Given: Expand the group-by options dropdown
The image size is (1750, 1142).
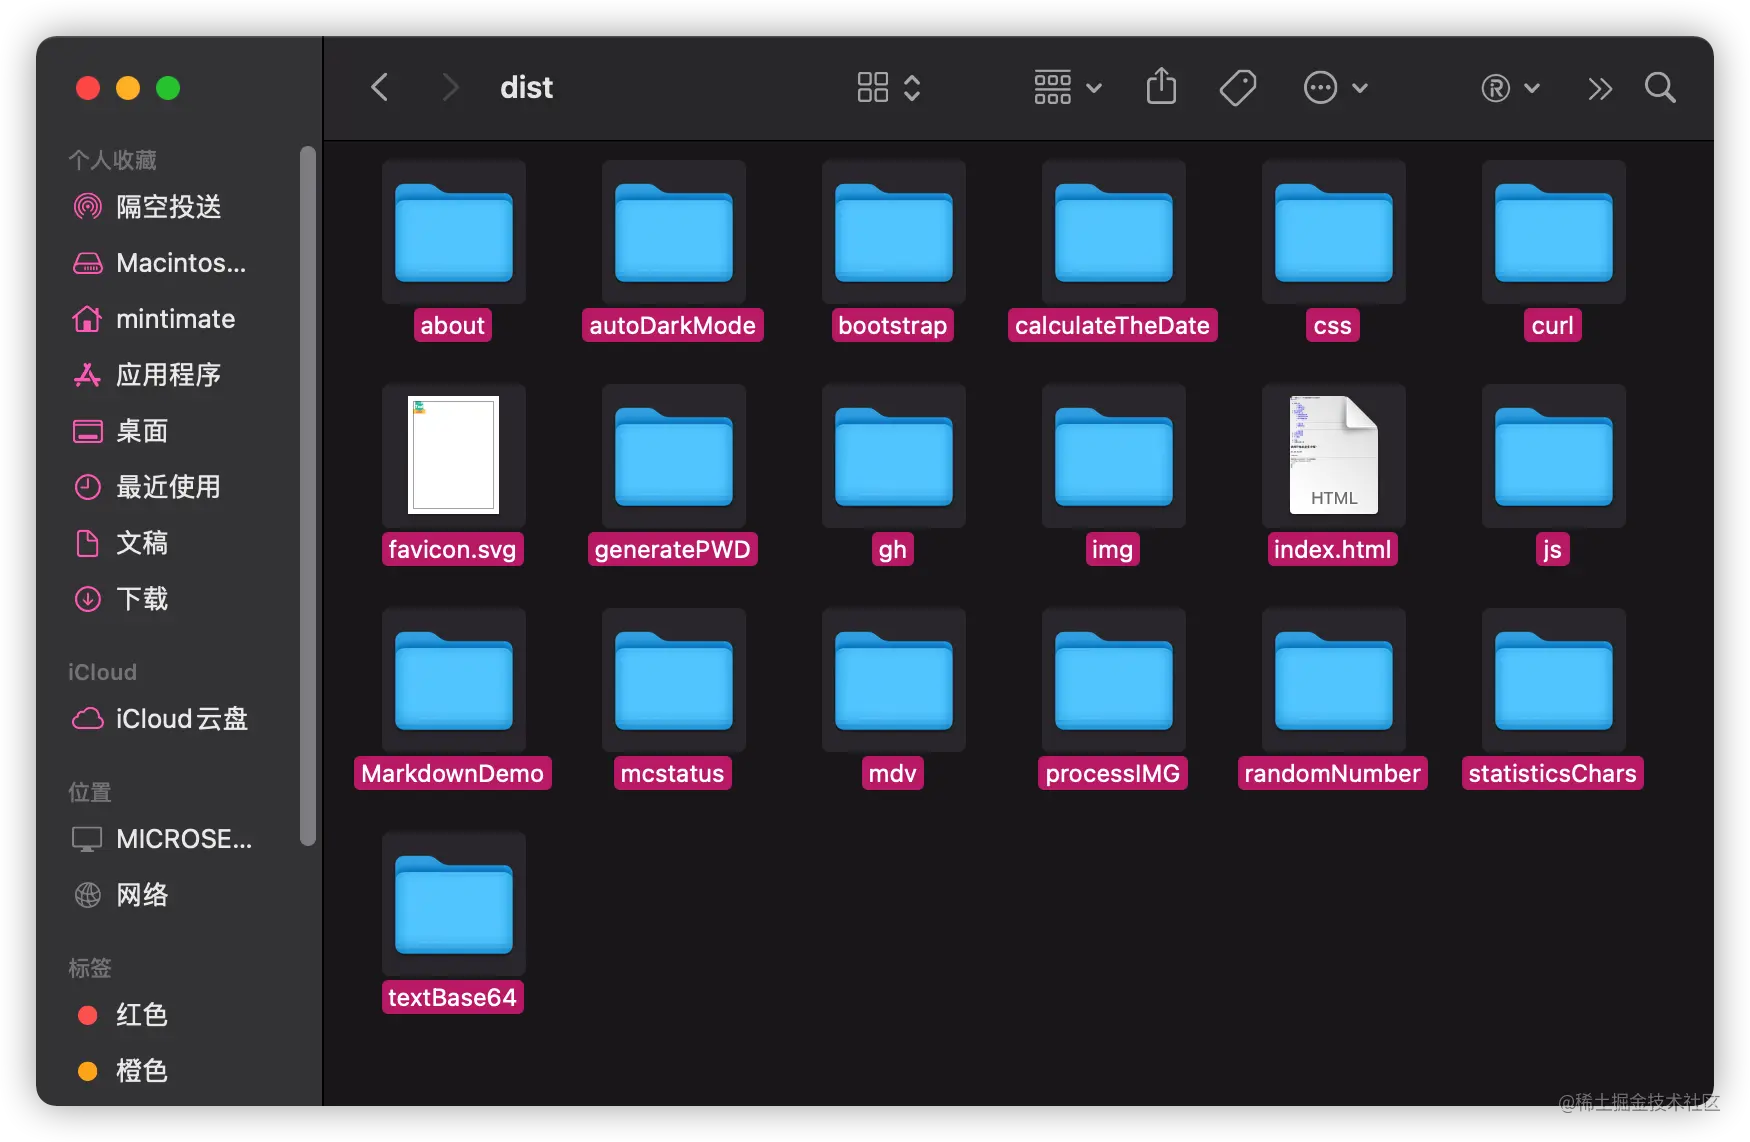Looking at the screenshot, I should coord(1067,87).
